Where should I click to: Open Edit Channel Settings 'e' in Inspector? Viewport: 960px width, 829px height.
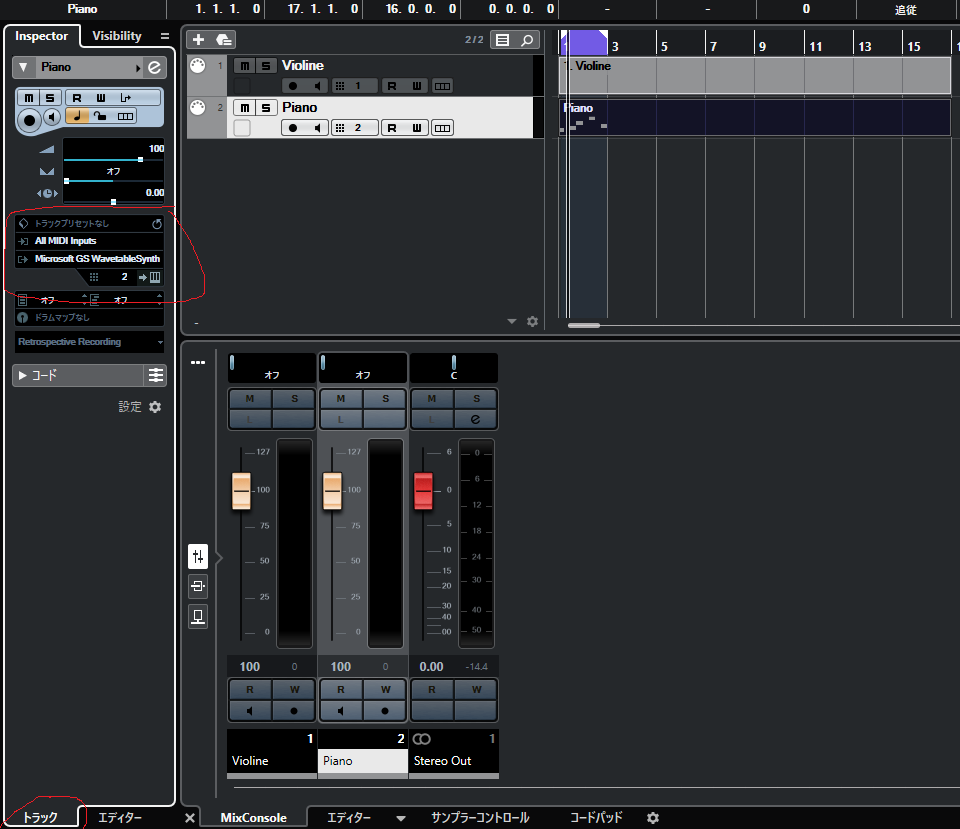click(x=154, y=67)
